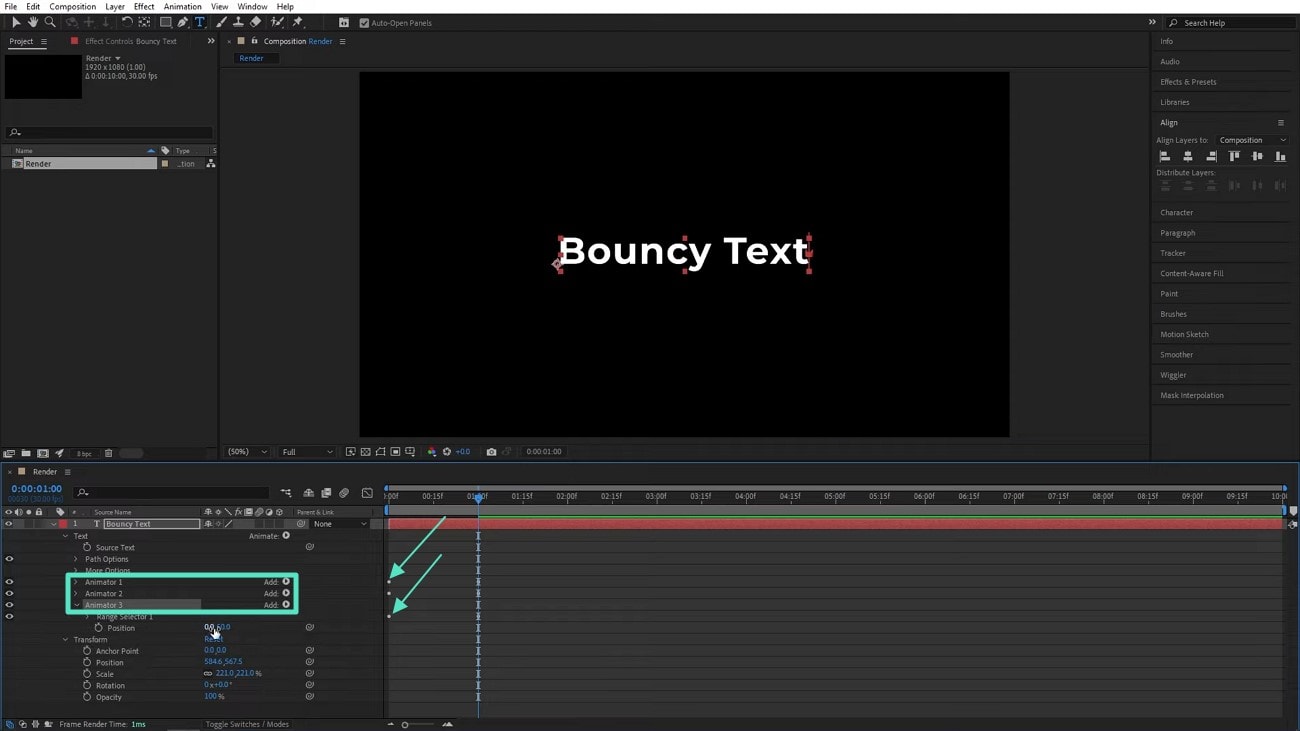Select the Puppet Pin tool
The height and width of the screenshot is (731, 1300).
(297, 22)
